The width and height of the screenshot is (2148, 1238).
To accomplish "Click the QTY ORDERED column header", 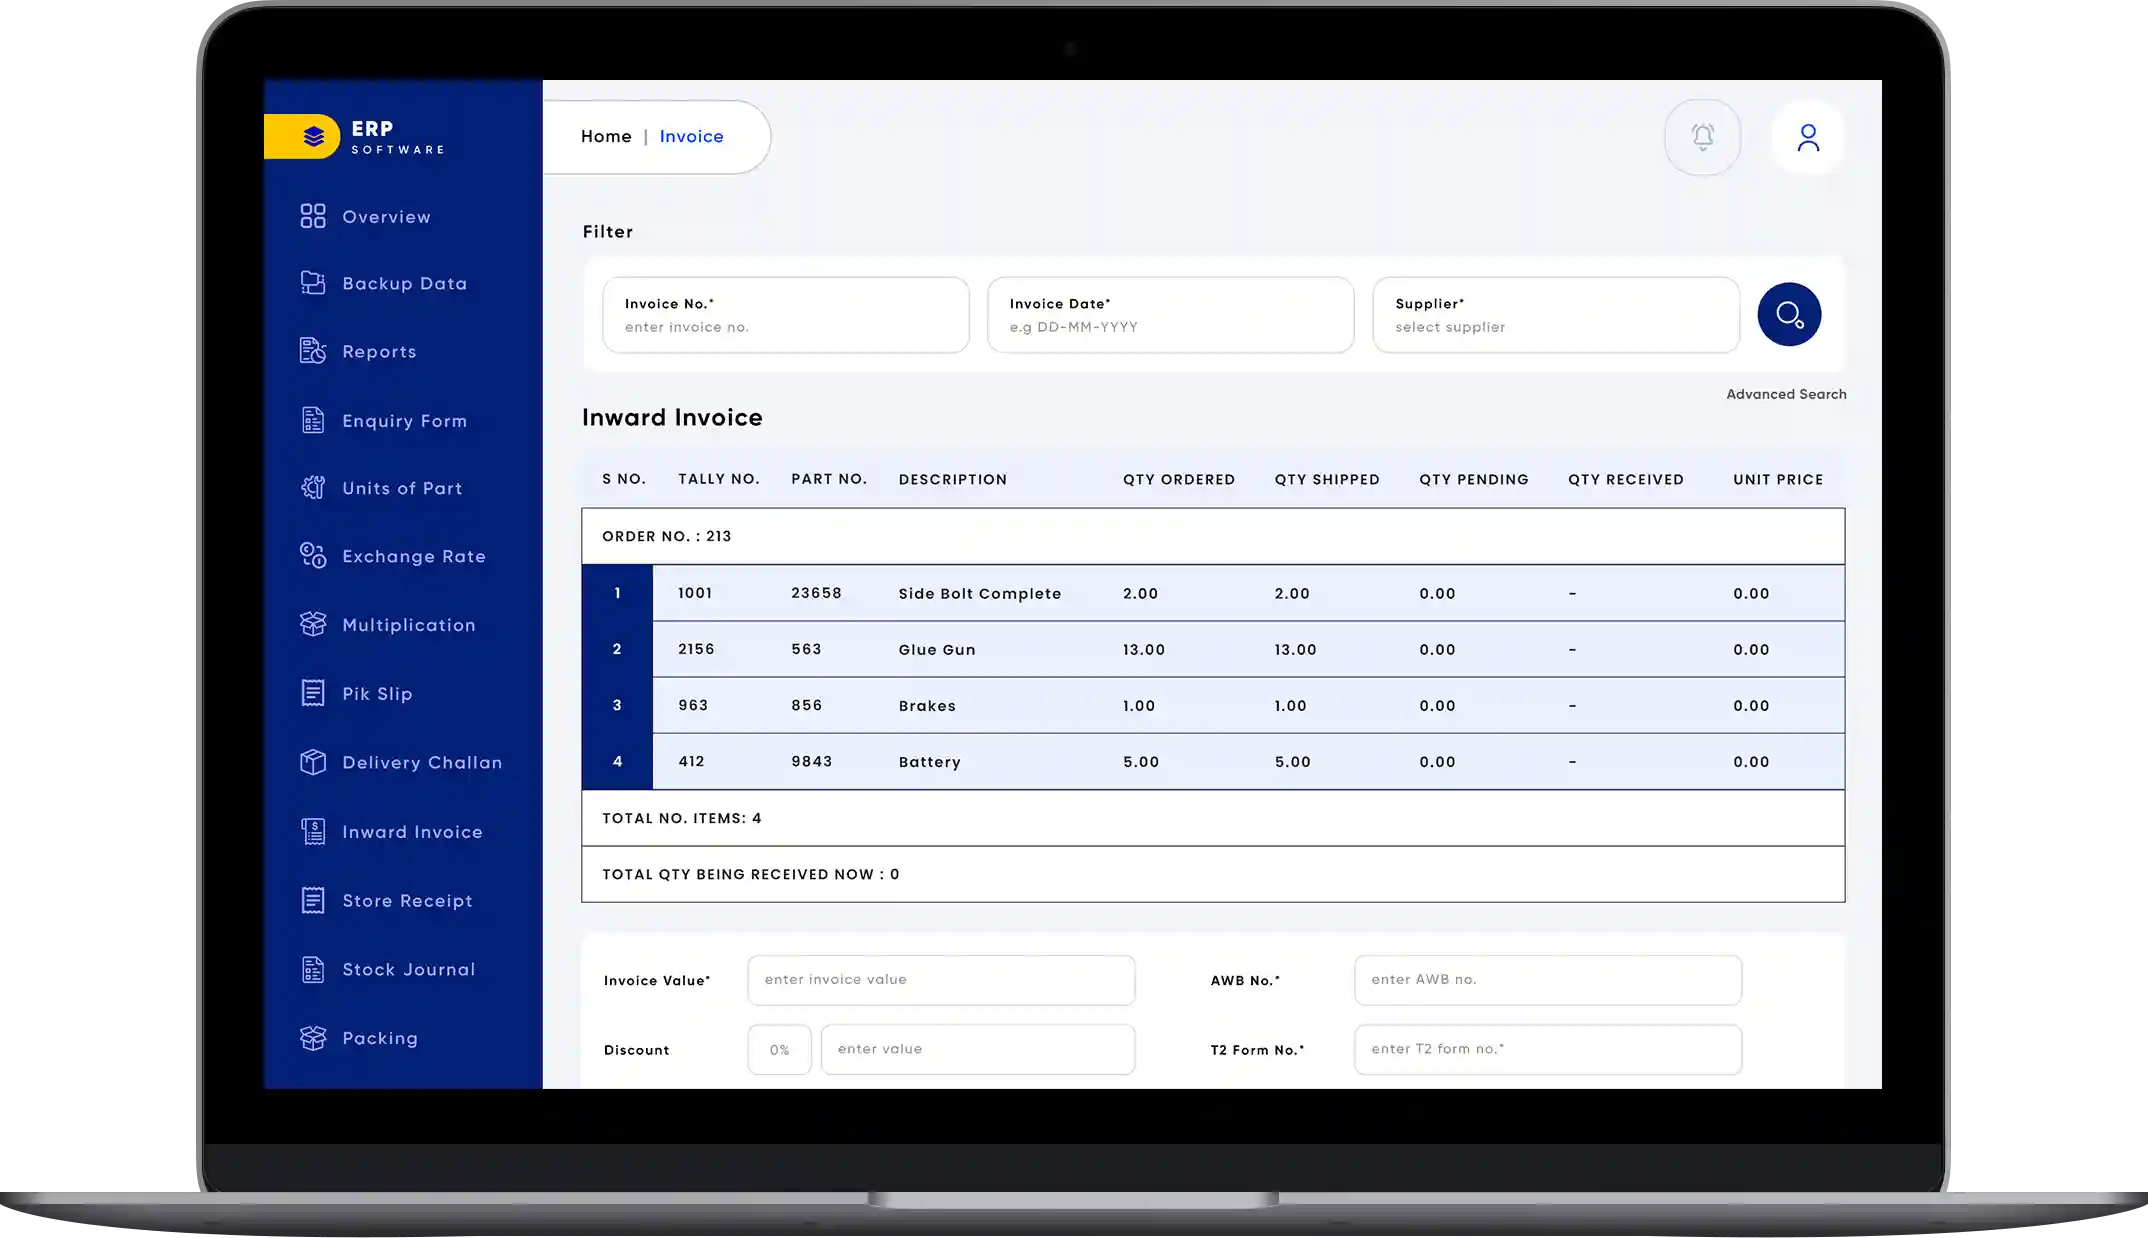I will click(1179, 480).
